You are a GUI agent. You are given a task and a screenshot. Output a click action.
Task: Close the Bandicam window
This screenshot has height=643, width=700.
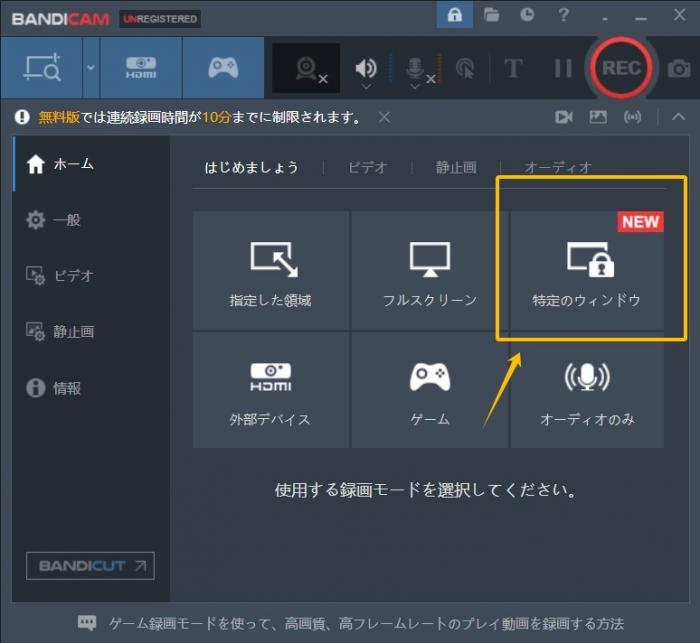(x=679, y=15)
